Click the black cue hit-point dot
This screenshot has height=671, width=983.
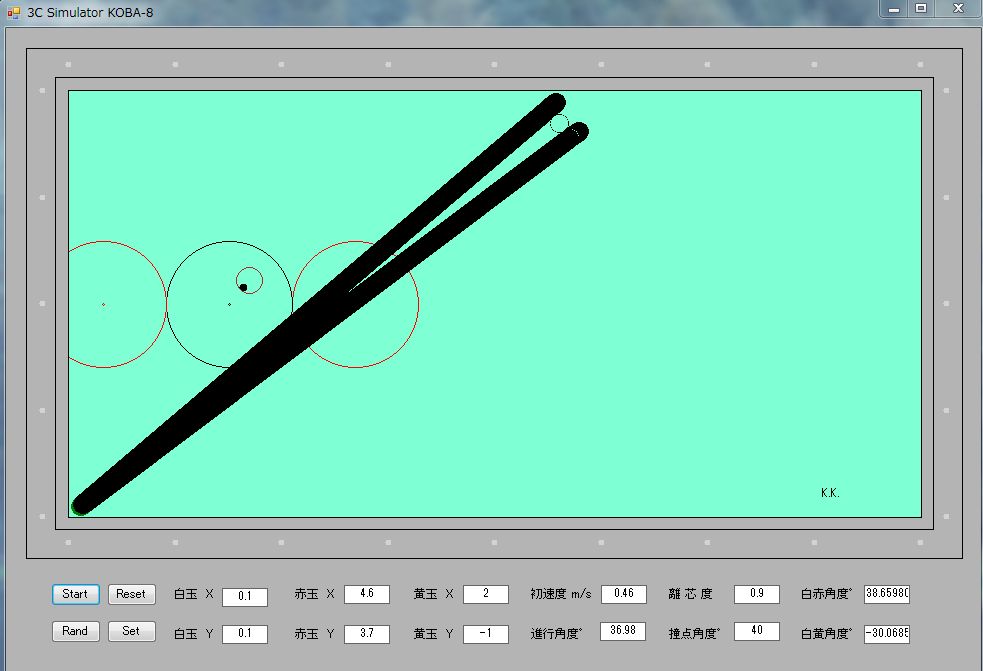(243, 288)
